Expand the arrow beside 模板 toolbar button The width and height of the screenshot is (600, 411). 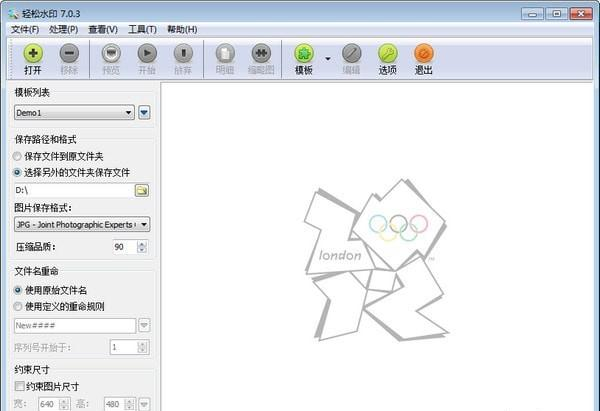[328, 59]
